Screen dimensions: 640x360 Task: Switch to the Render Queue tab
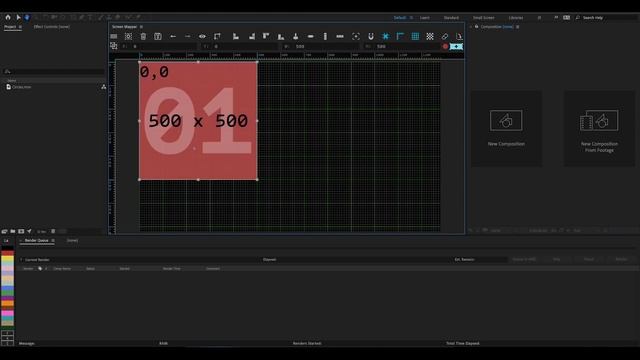[x=37, y=240]
